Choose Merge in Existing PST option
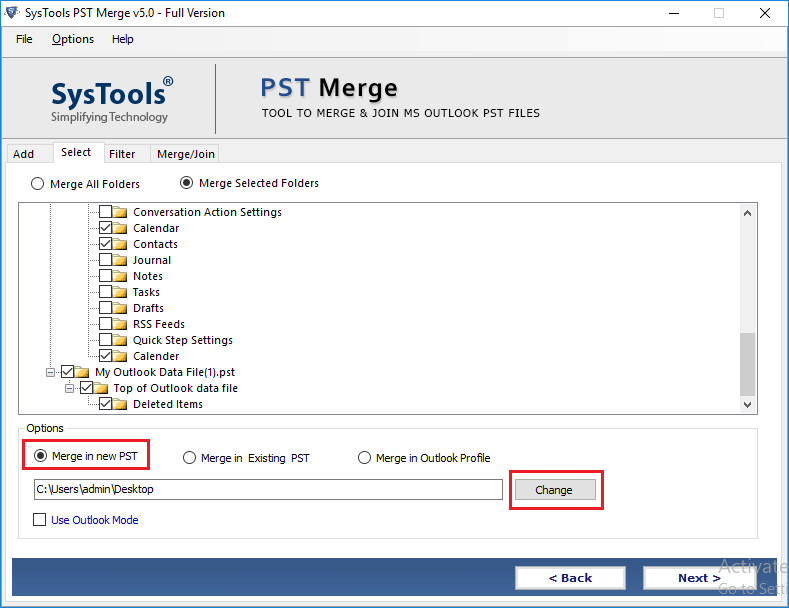The height and width of the screenshot is (608, 789). point(189,458)
